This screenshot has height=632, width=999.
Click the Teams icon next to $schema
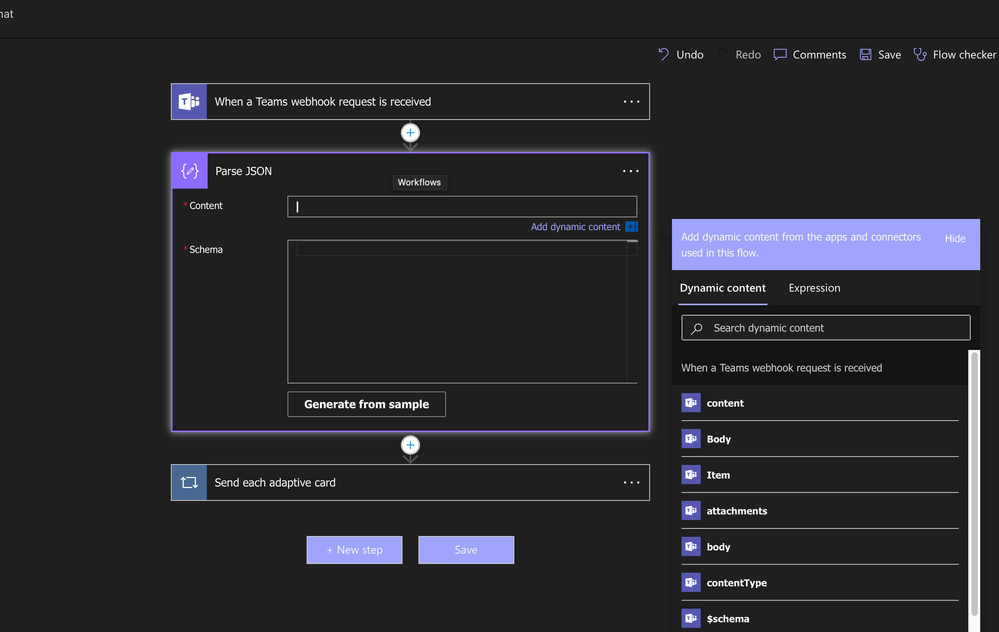click(x=691, y=619)
